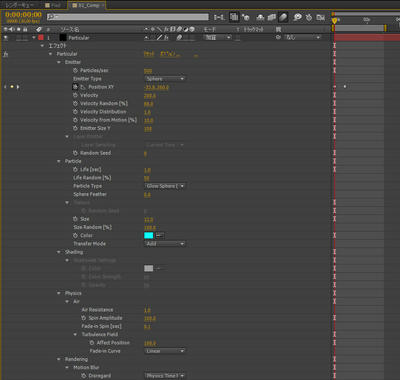Click the Reset link for Particular

[x=149, y=54]
